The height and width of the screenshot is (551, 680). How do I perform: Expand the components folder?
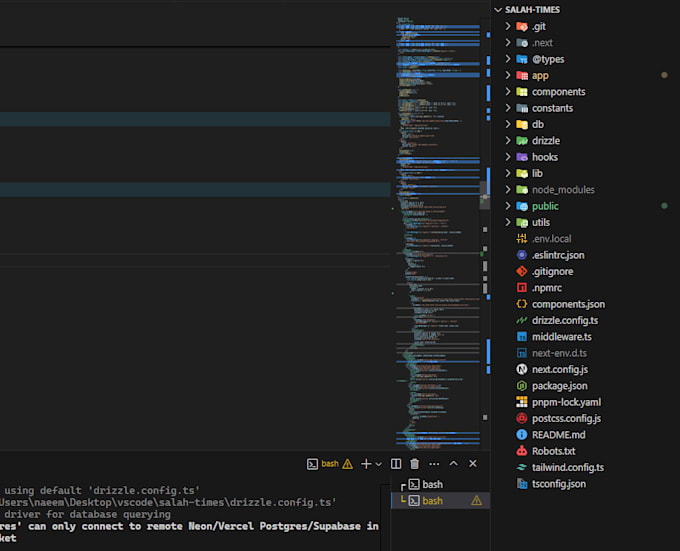(509, 92)
